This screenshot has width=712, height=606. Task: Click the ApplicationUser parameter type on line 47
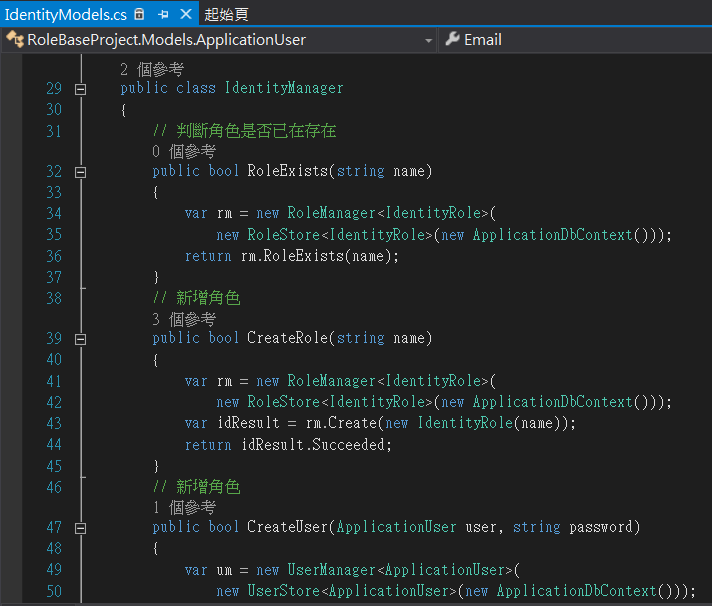(x=396, y=527)
